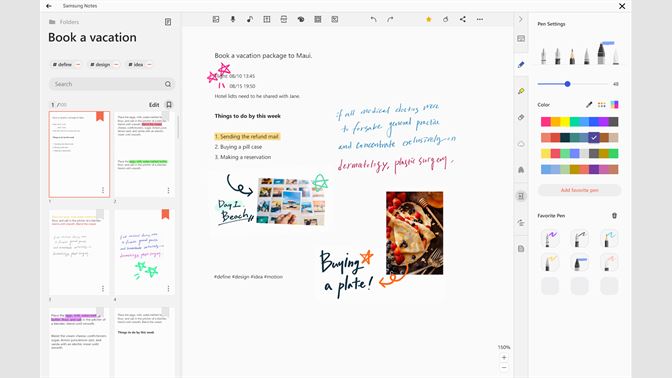
Task: Delete favorite pens with the trash icon
Action: (x=615, y=216)
